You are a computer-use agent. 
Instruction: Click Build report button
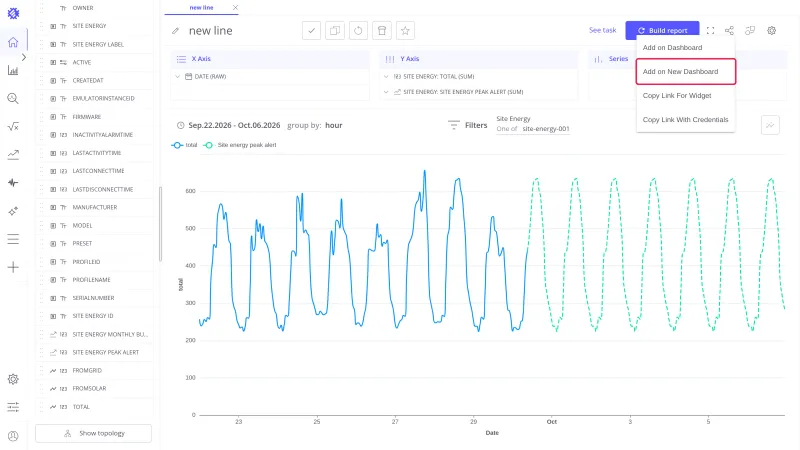pyautogui.click(x=662, y=31)
